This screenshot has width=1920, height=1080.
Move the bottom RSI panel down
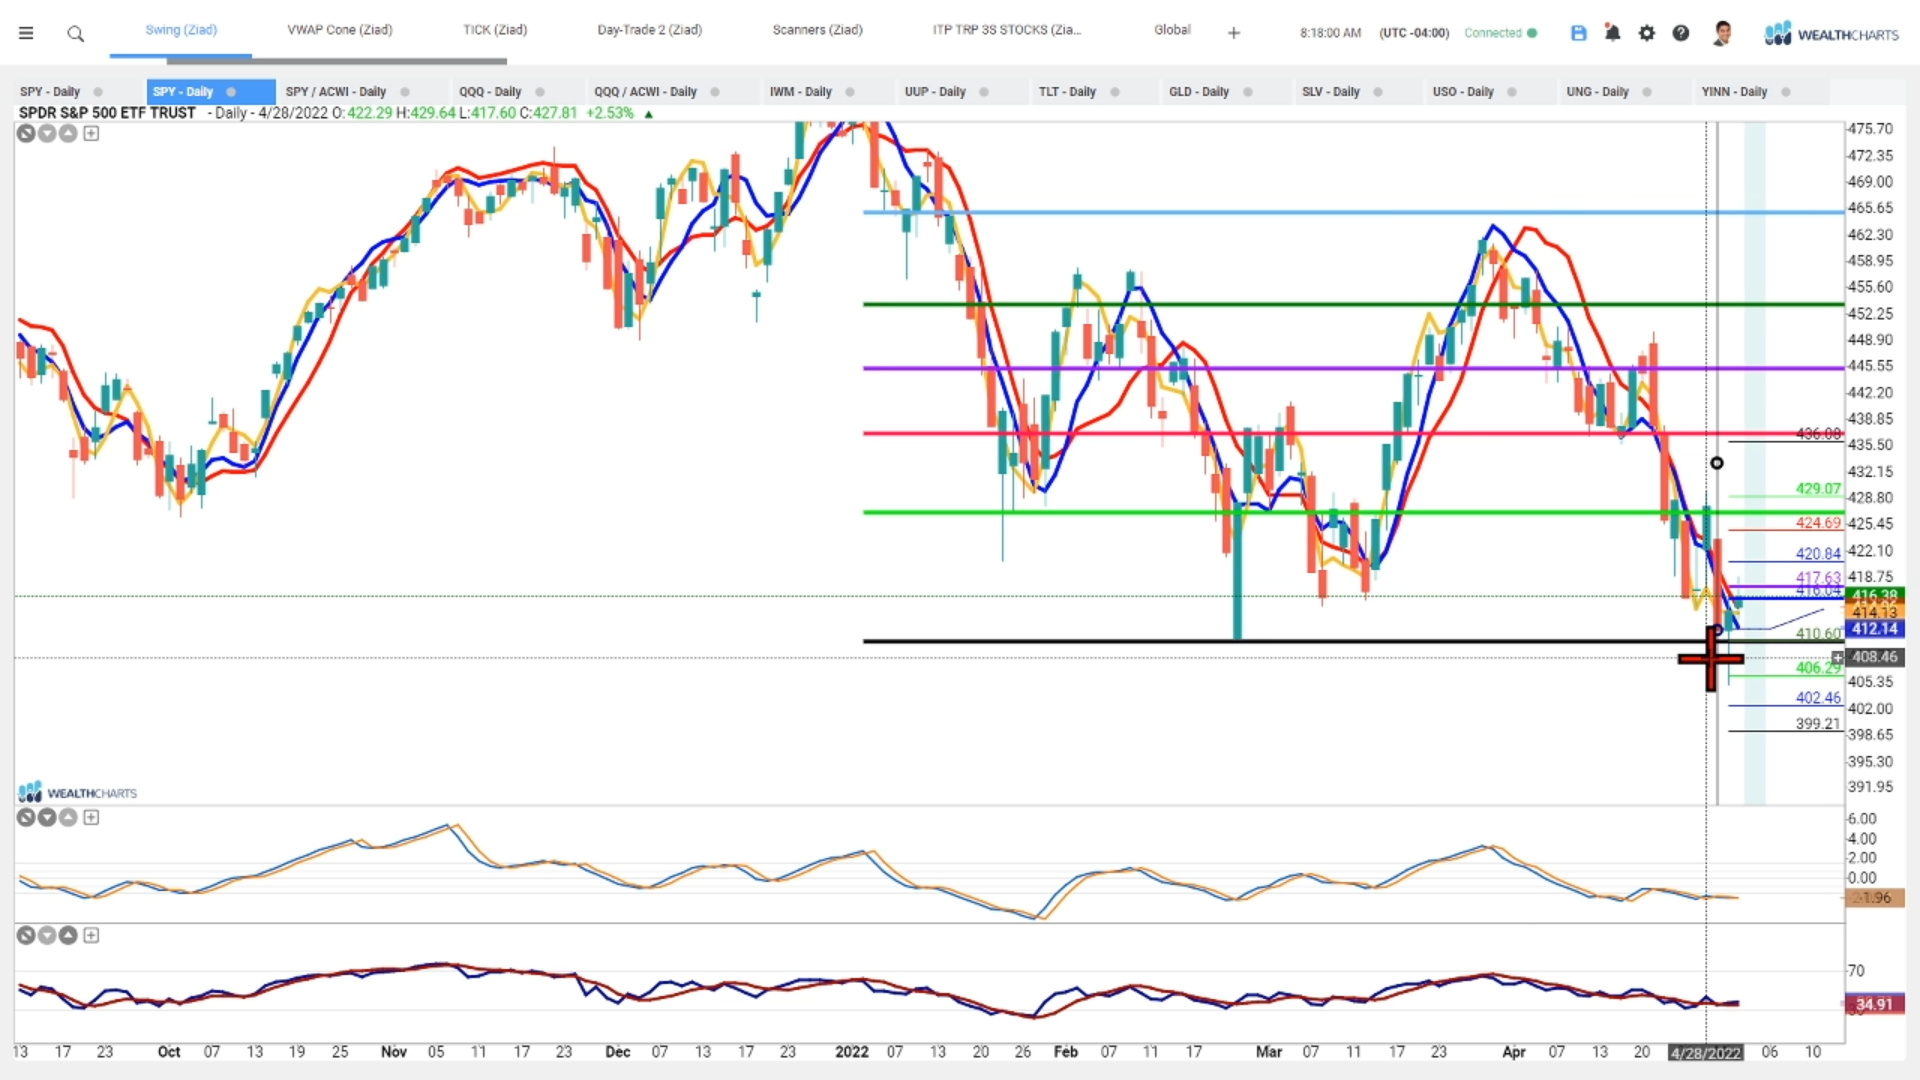[x=47, y=935]
